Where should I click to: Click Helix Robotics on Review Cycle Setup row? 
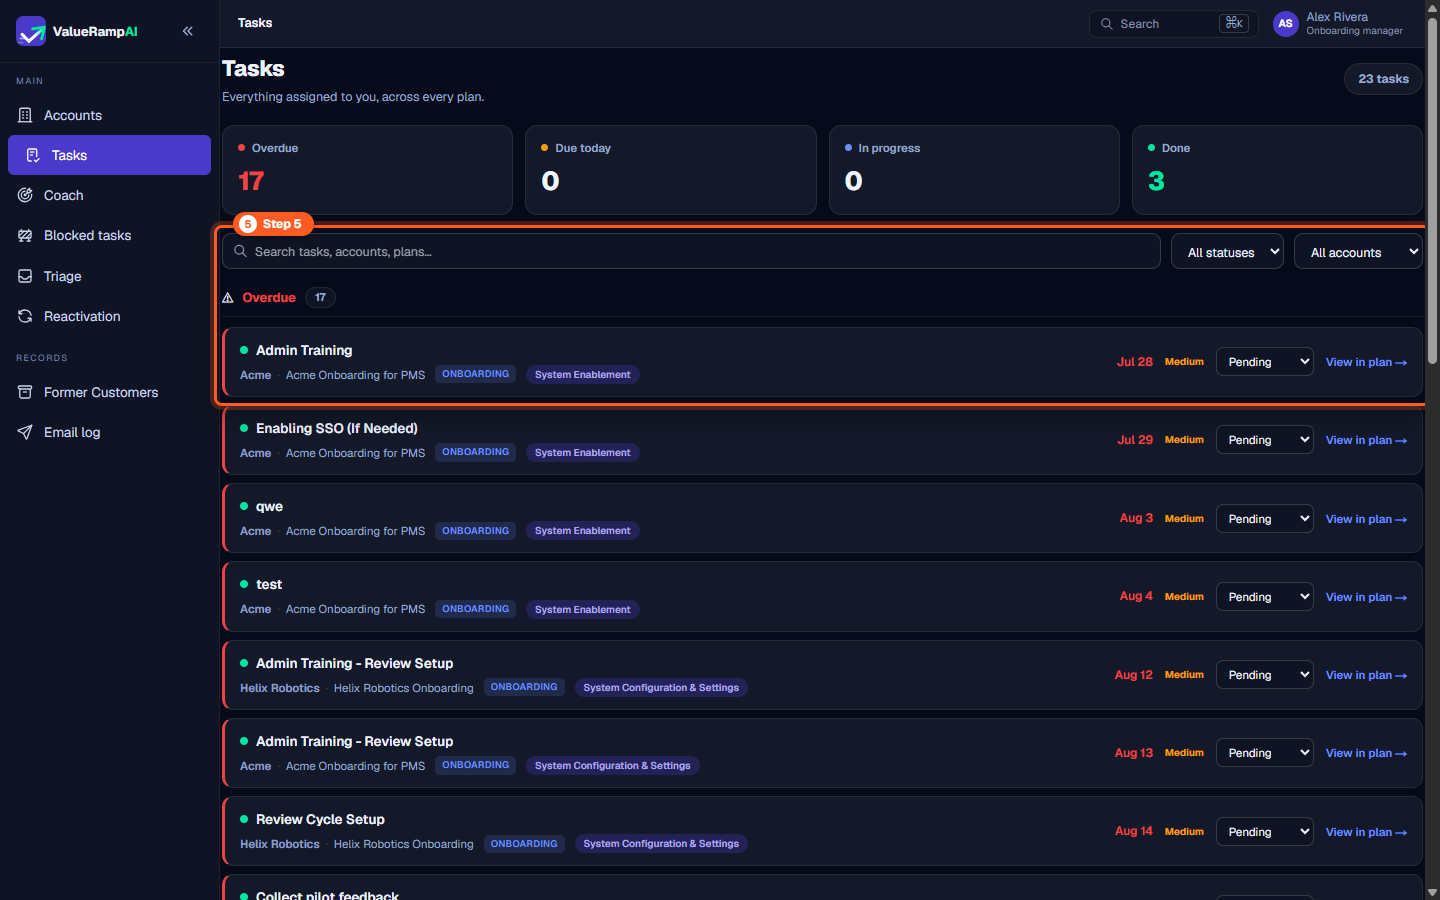tap(280, 844)
